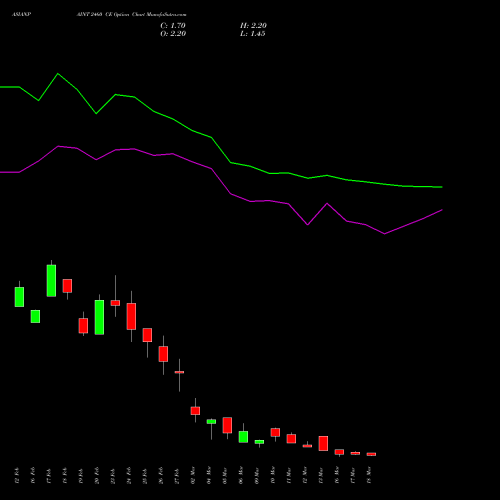
Task: Click the low value L: 1.45
Action: (x=253, y=33)
